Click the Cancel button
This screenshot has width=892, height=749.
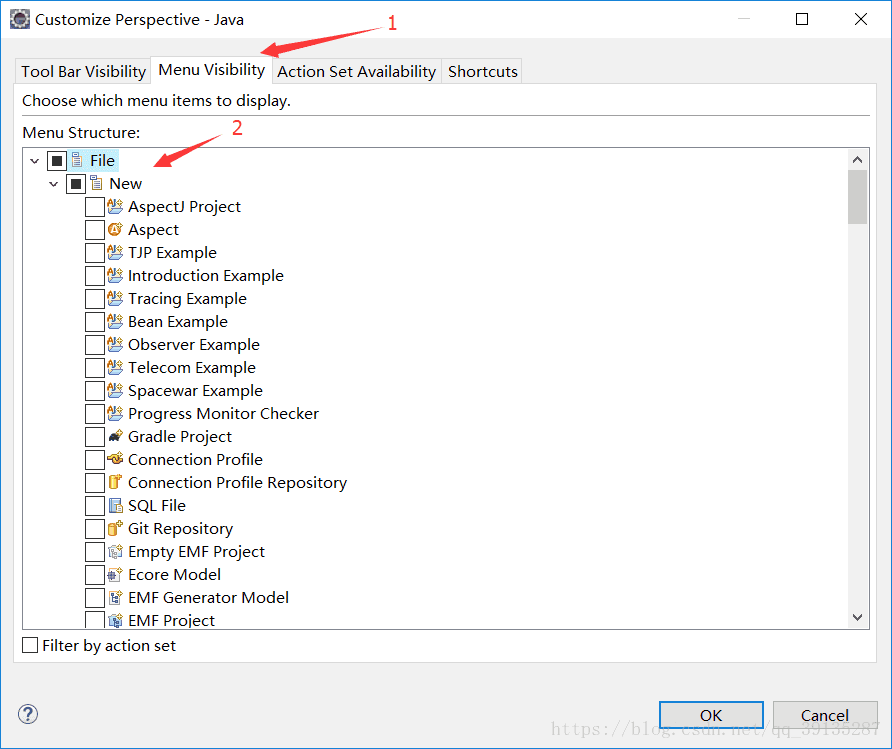tap(825, 715)
